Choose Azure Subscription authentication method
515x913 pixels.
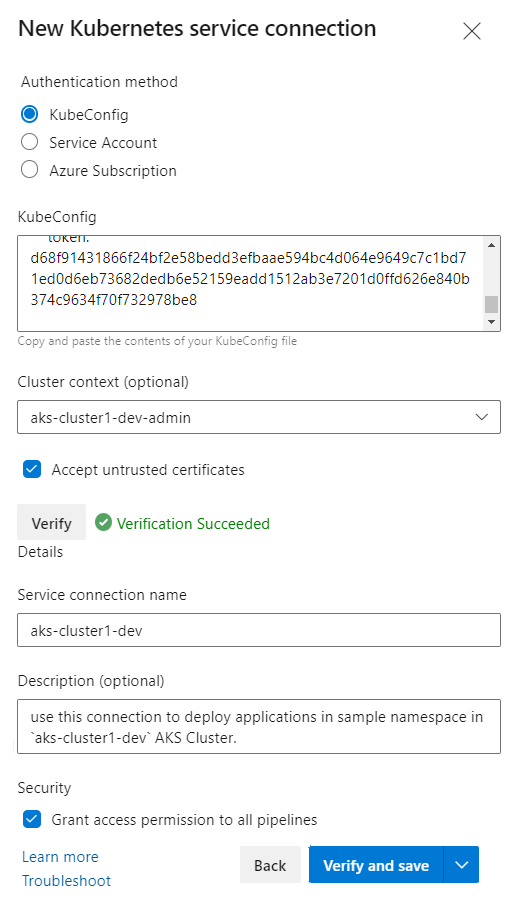point(29,170)
